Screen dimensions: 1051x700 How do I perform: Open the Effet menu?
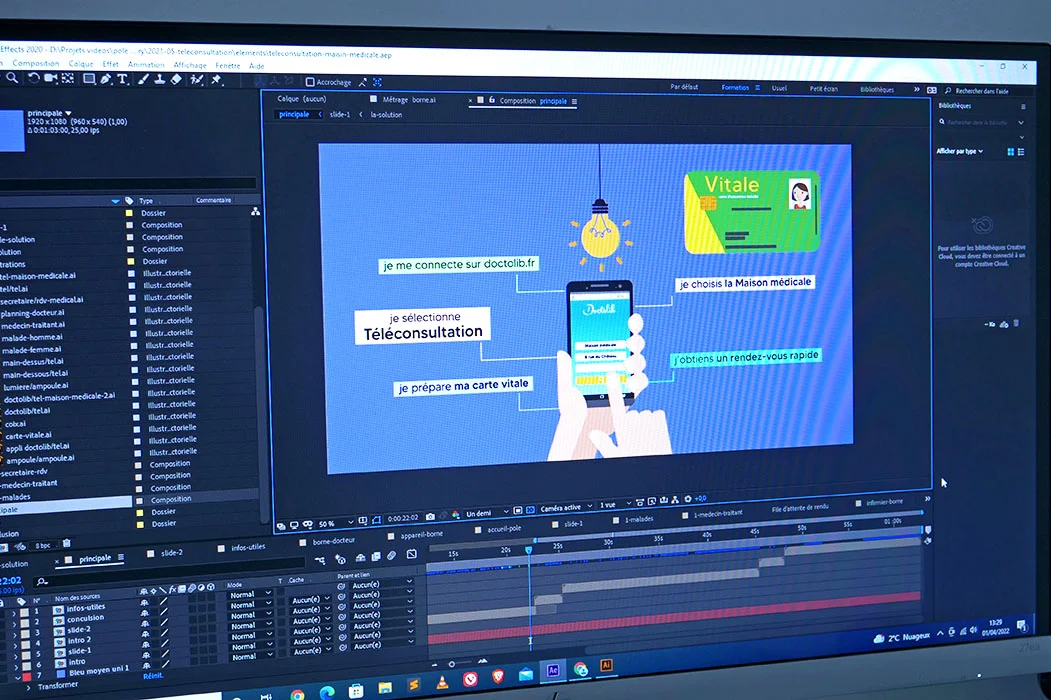tap(110, 64)
